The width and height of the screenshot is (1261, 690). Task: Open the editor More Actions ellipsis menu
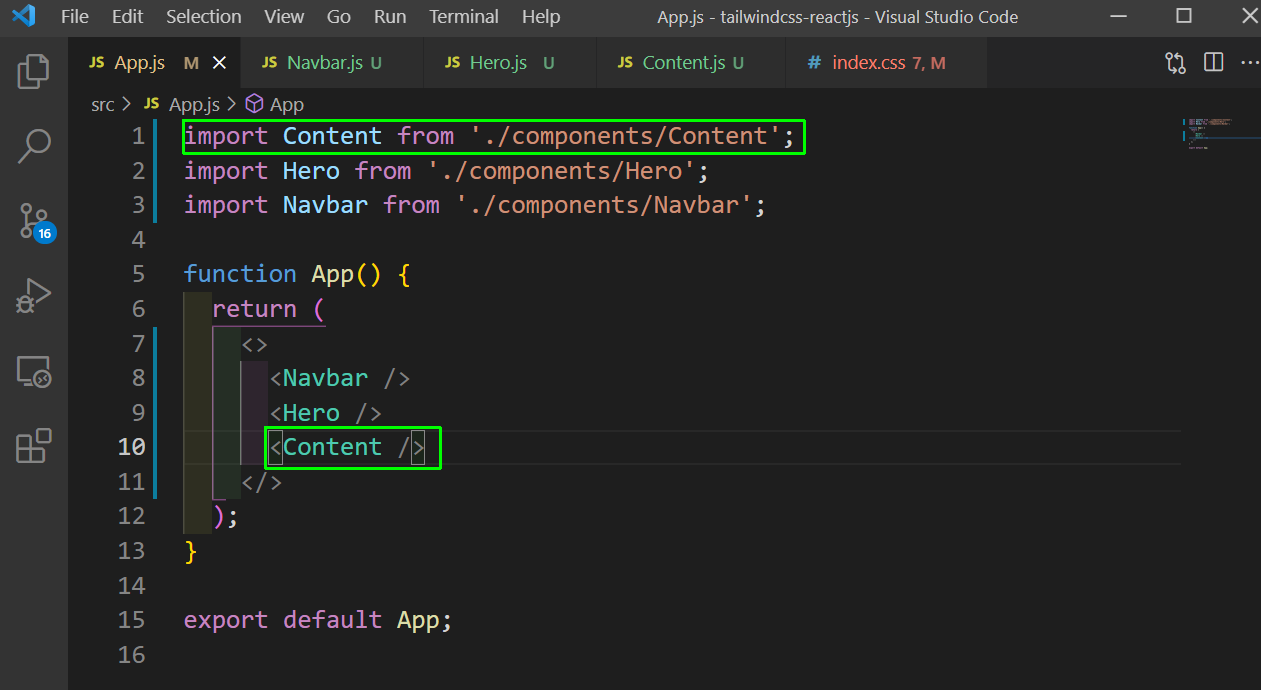(1250, 63)
